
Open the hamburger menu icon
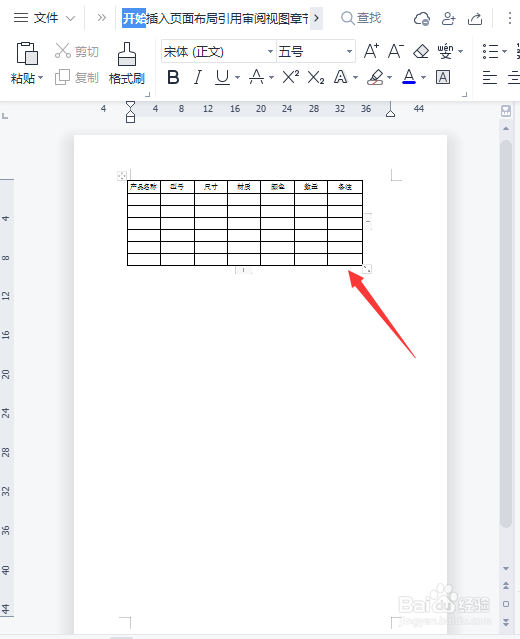20,18
